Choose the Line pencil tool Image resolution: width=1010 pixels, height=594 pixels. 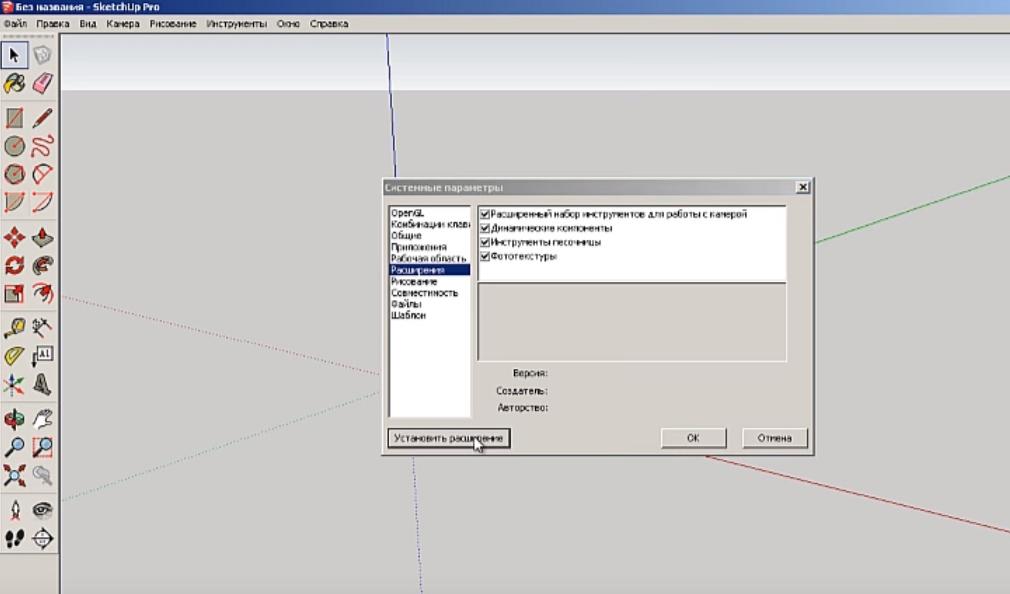pos(43,119)
